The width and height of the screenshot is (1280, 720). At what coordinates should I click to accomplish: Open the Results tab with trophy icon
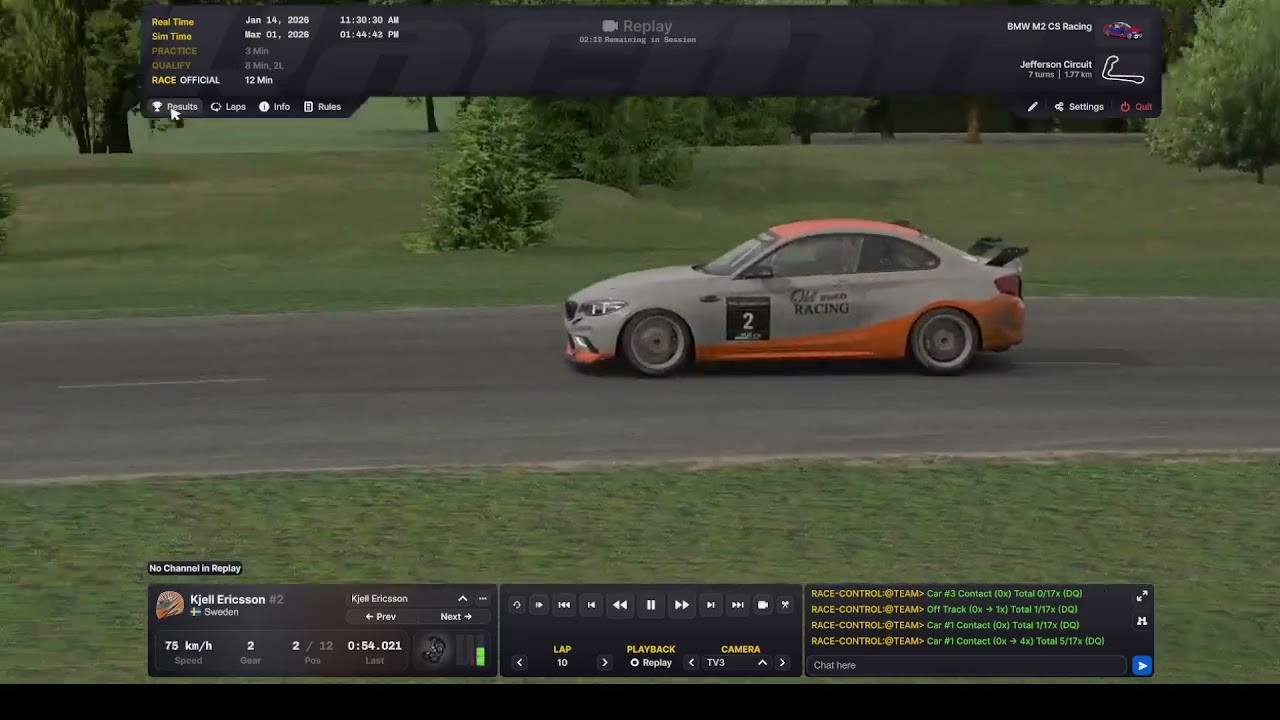175,107
